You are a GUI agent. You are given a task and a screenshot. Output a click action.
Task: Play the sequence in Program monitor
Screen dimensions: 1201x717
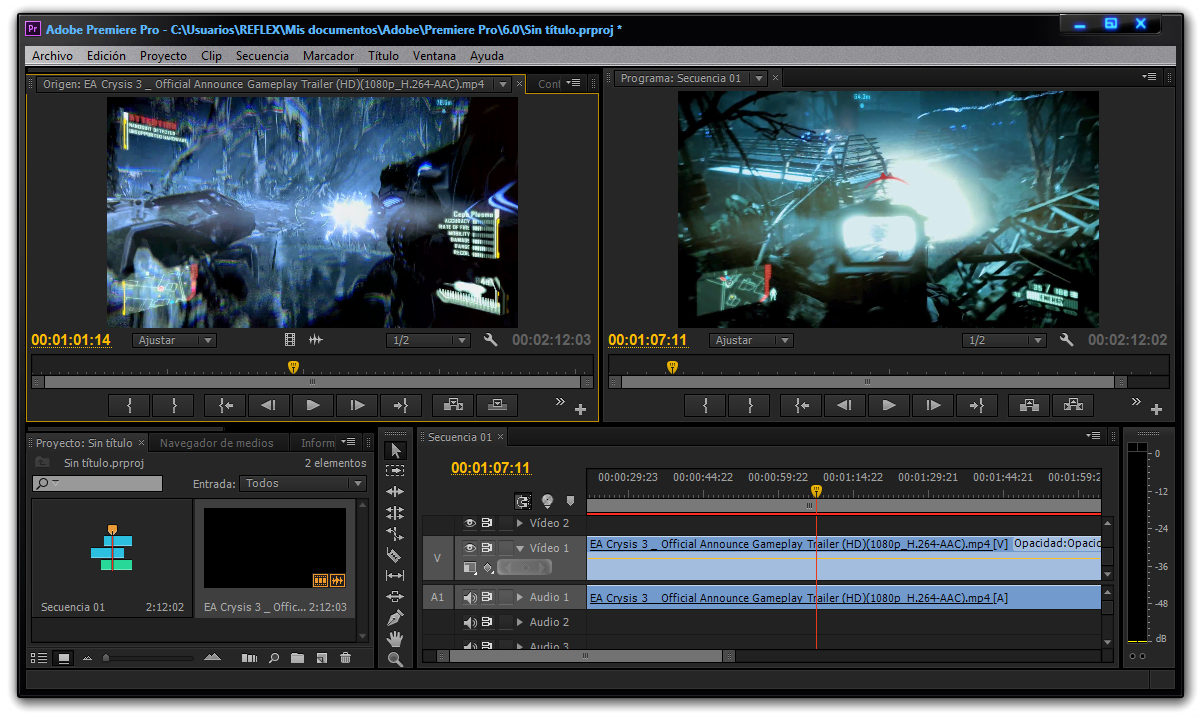pos(889,405)
